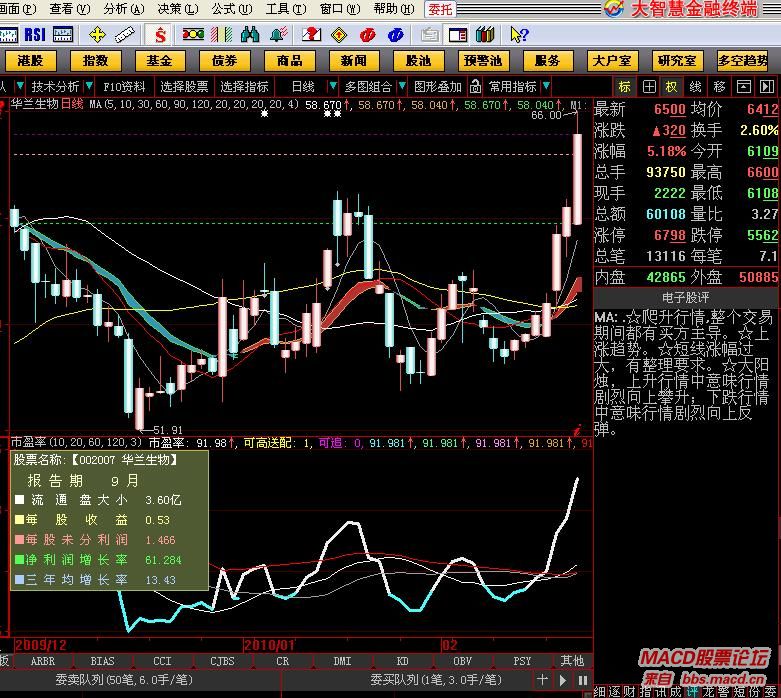Click the red dollar sign S icon
781x698 pixels.
(160, 35)
